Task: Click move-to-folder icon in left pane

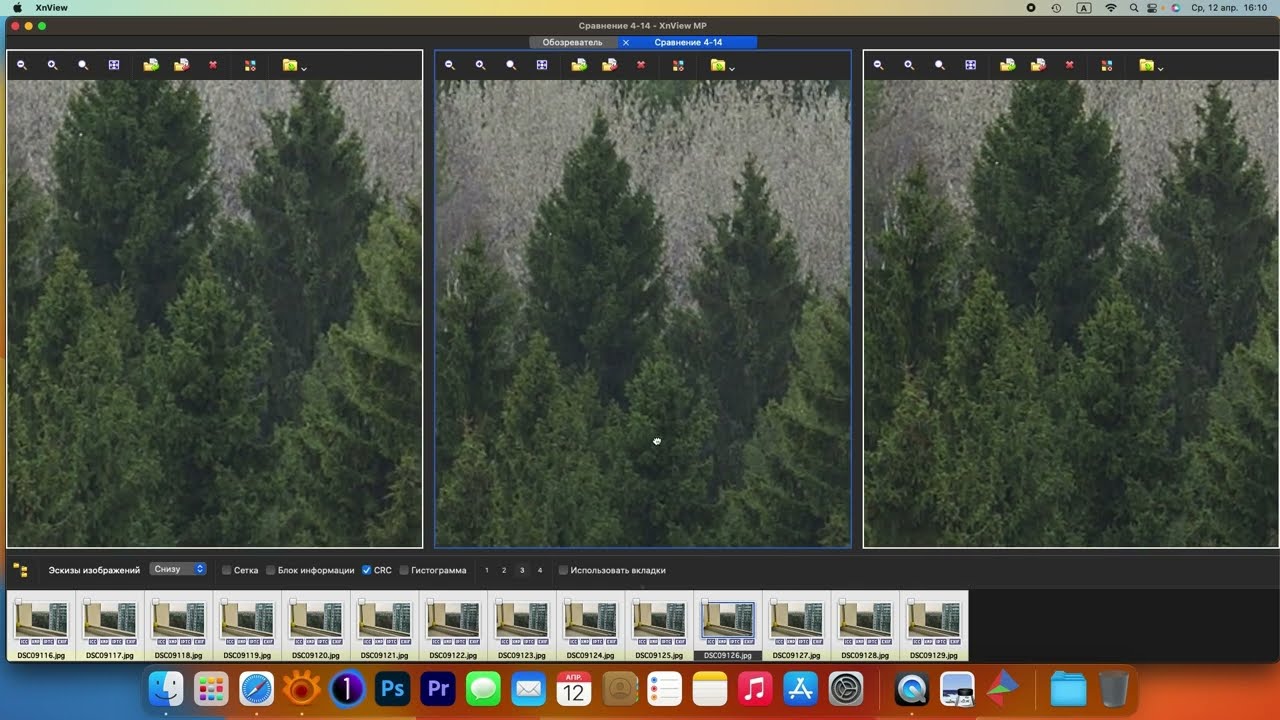Action: coord(181,65)
